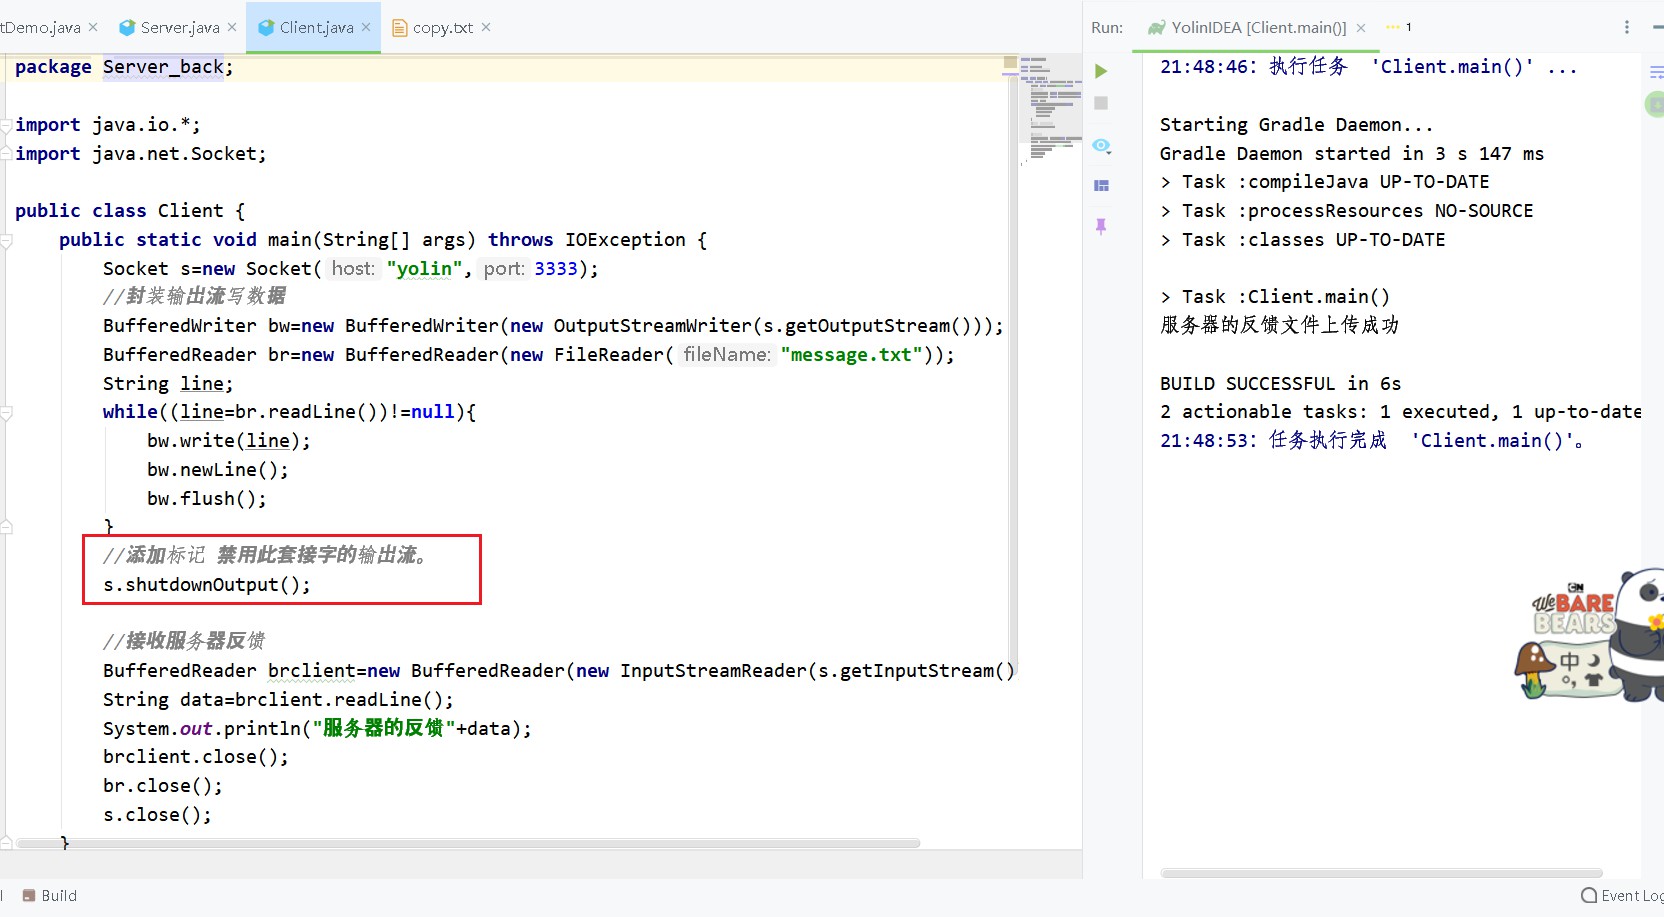Click the editor horizontal scrollbar
The image size is (1664, 917).
469,843
